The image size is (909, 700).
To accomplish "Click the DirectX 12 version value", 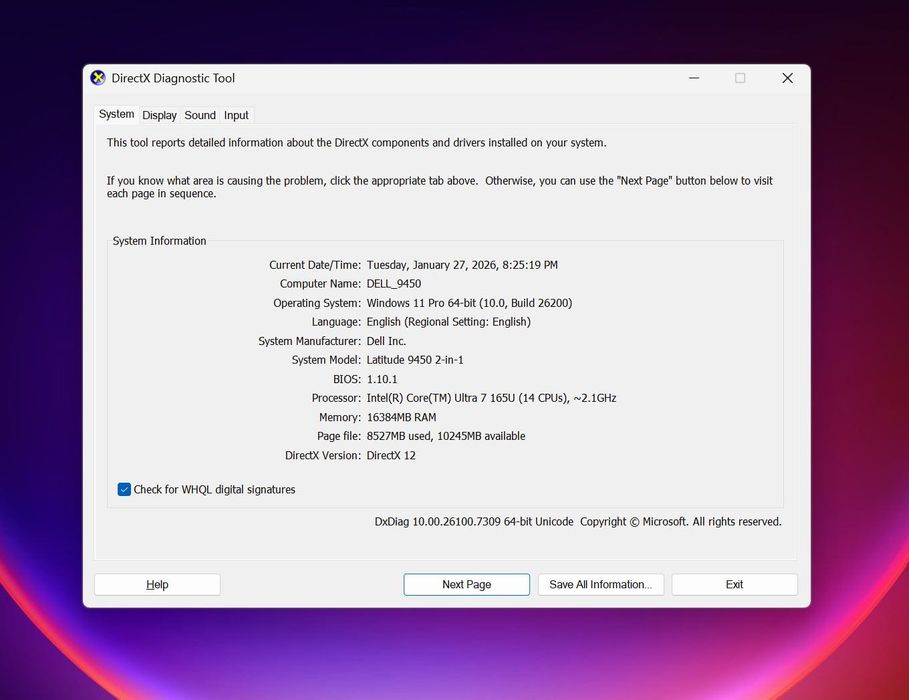I will click(391, 455).
